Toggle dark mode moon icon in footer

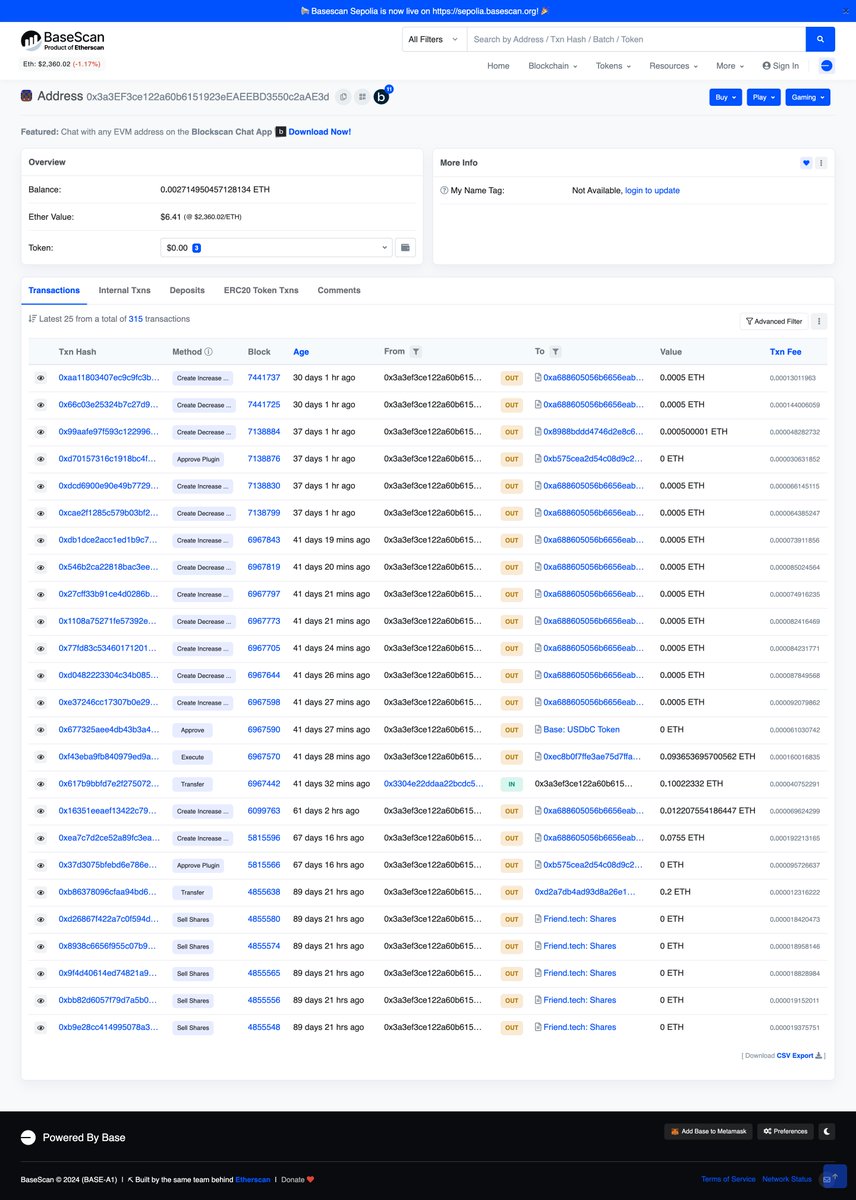[827, 1131]
